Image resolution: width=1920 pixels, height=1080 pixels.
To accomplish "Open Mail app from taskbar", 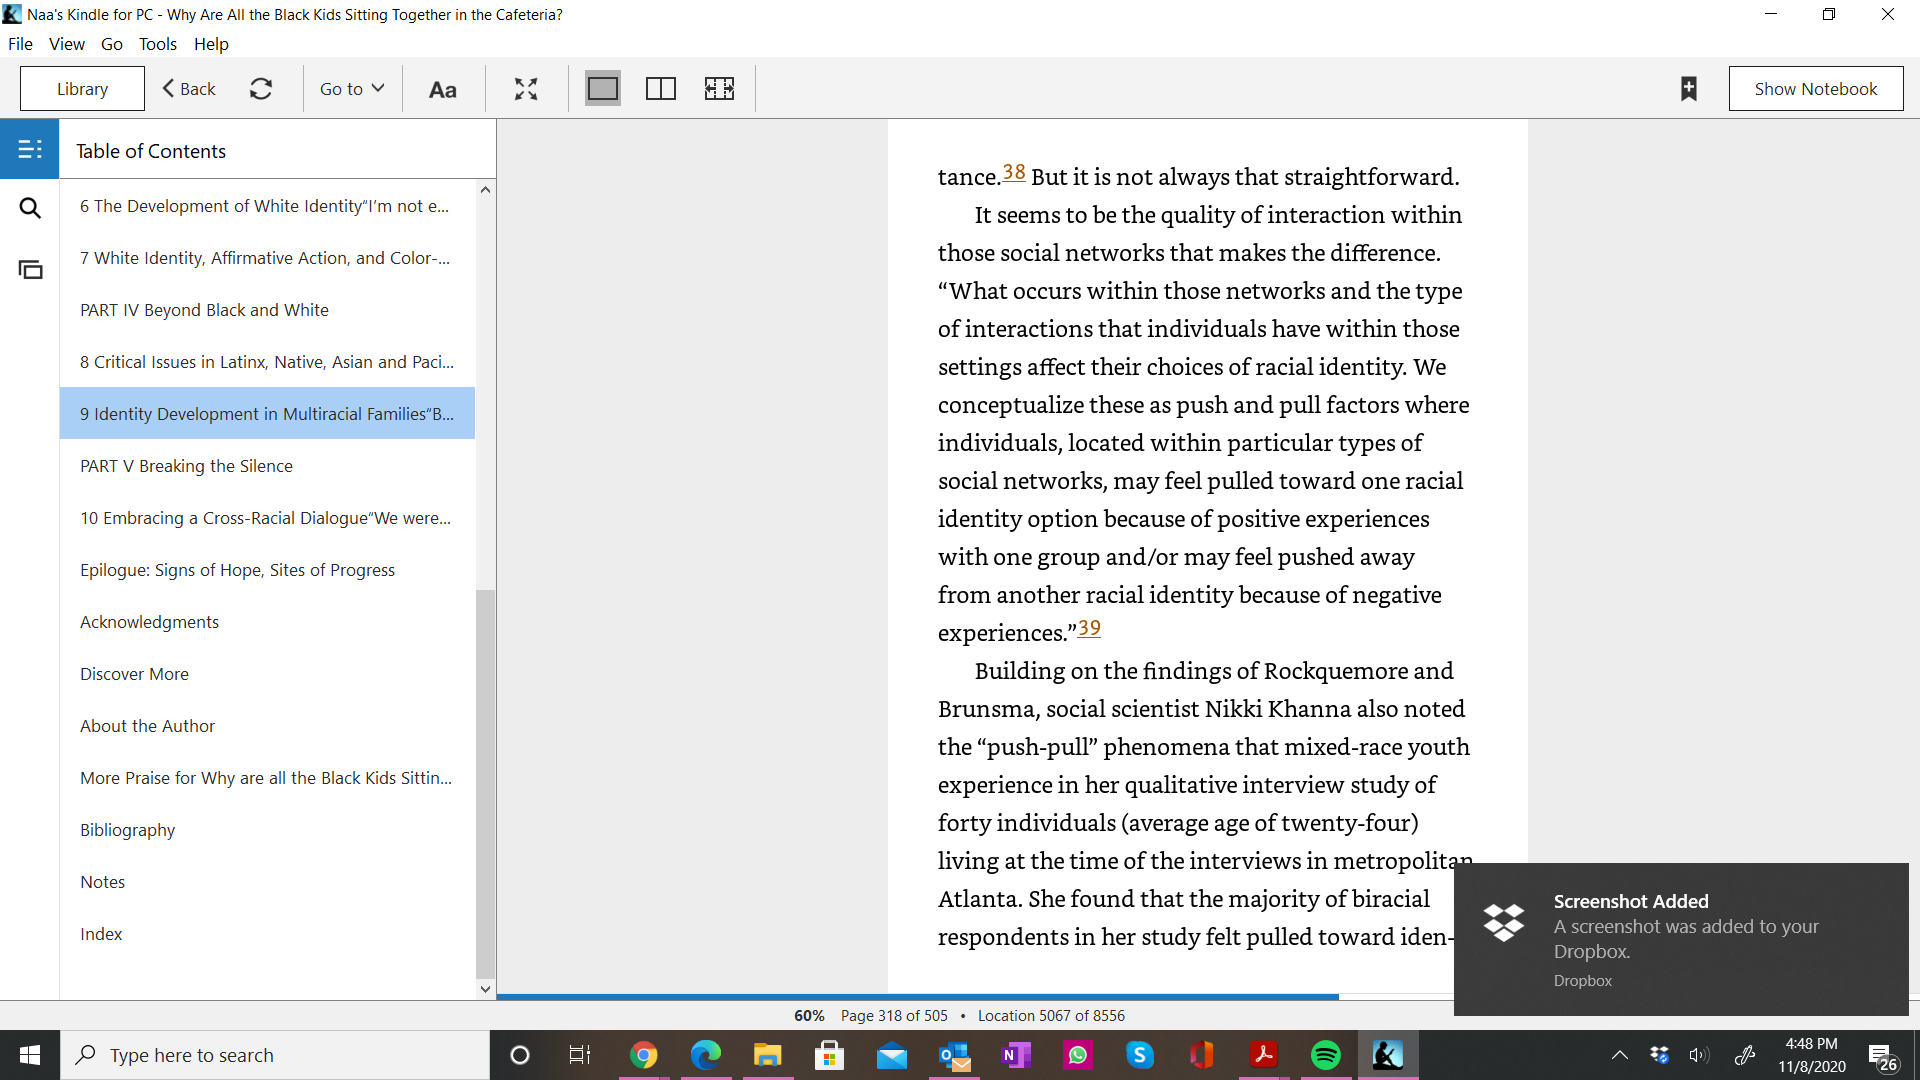I will click(x=891, y=1055).
